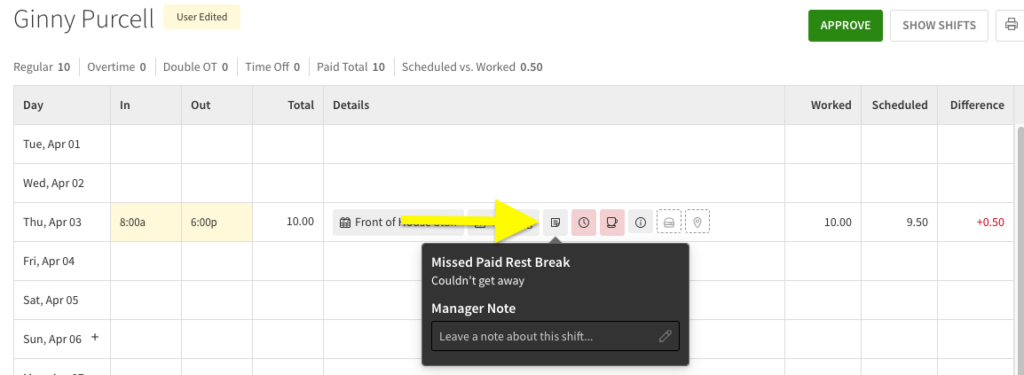Approve the timesheet
This screenshot has width=1024, height=375.
click(845, 25)
